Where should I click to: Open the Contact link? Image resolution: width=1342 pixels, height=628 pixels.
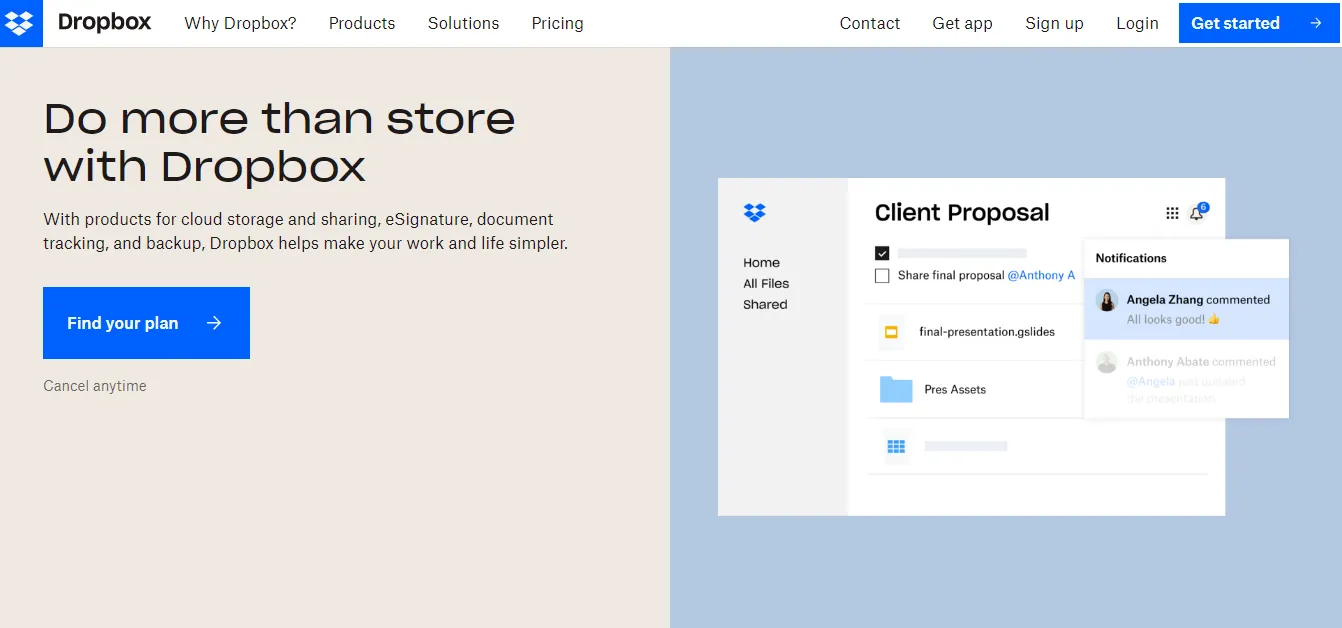870,23
